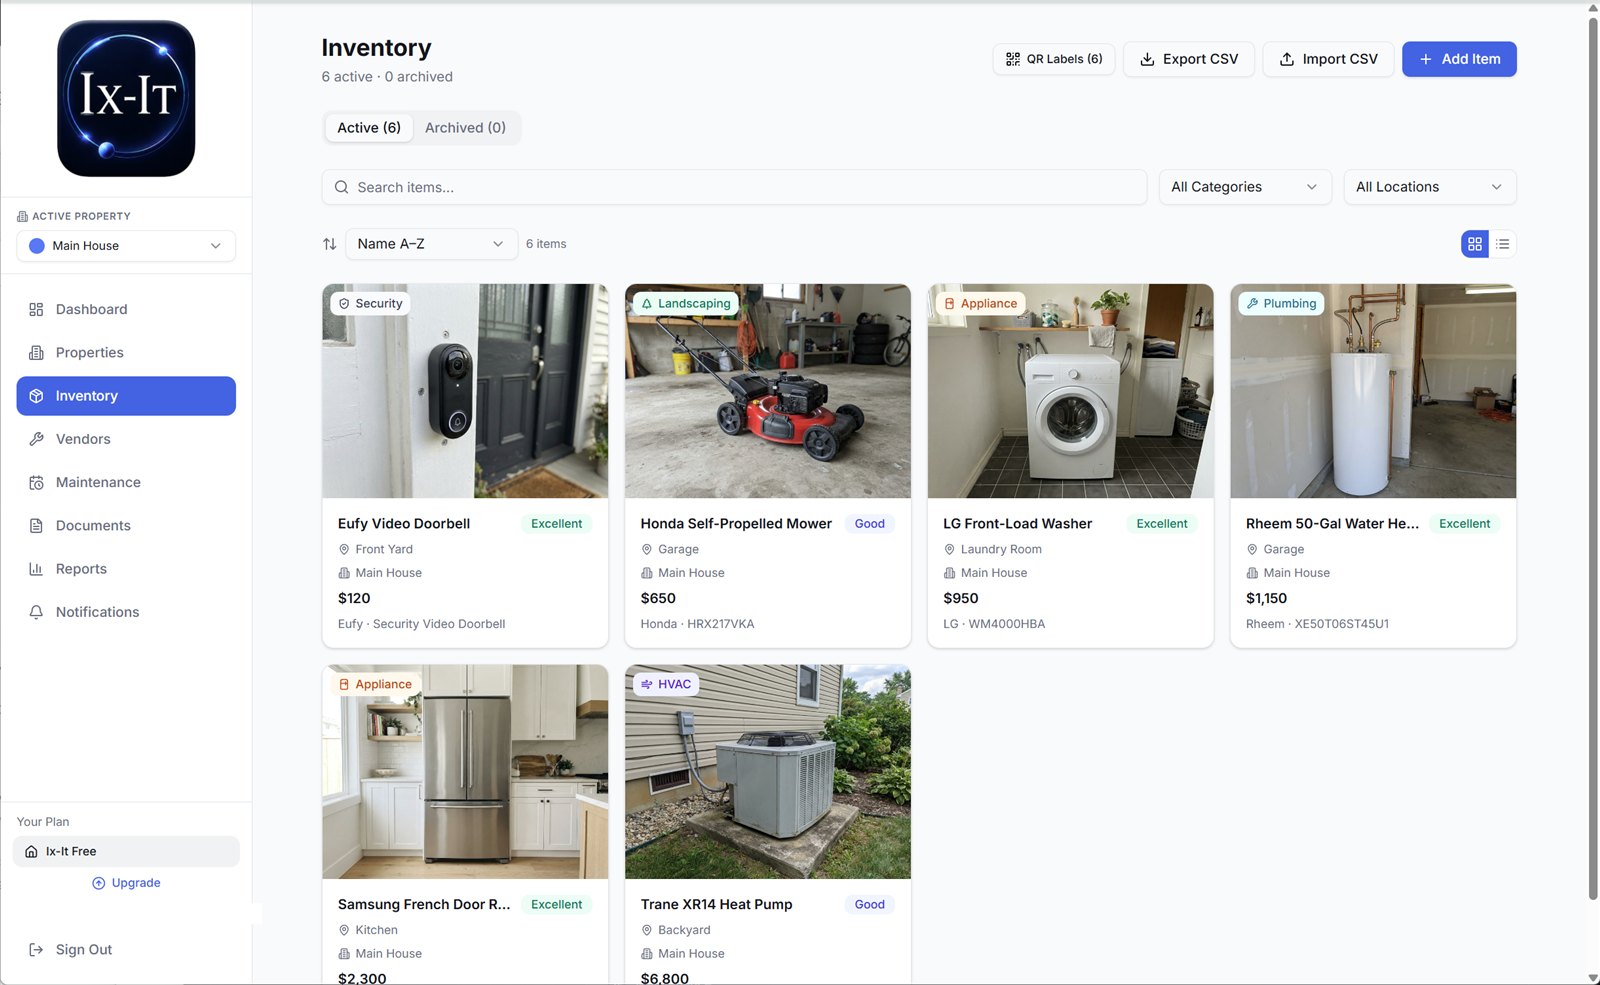This screenshot has height=985, width=1600.
Task: Select Inventory in the sidebar
Action: [126, 396]
